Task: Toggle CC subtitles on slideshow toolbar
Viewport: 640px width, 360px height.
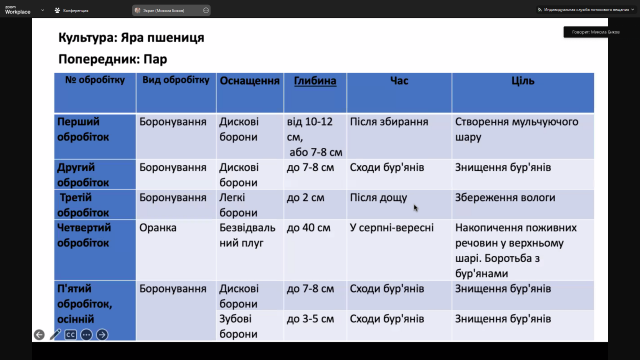Action: click(x=71, y=335)
